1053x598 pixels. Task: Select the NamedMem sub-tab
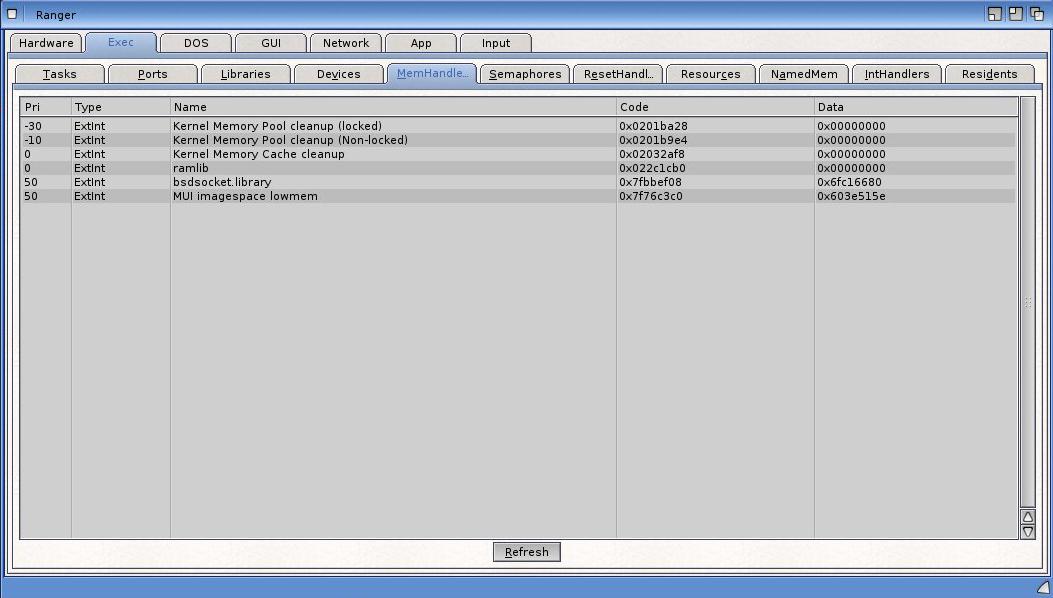[804, 74]
